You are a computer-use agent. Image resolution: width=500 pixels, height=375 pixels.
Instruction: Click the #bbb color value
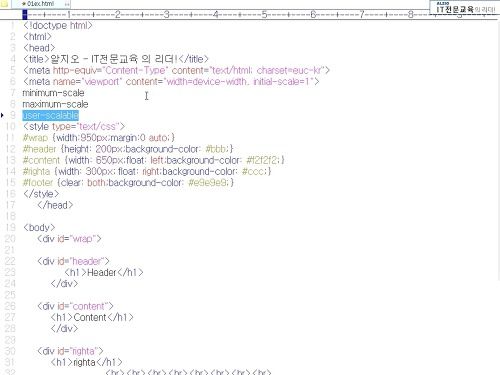pyautogui.click(x=216, y=149)
